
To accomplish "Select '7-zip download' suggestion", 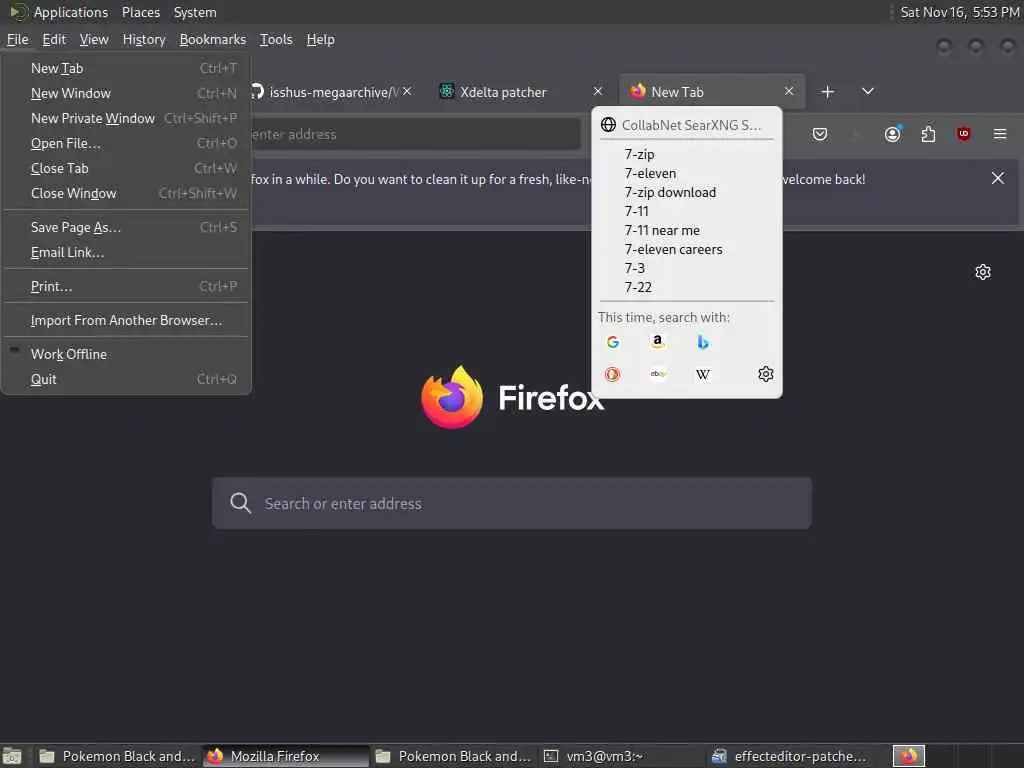I will pos(686,192).
